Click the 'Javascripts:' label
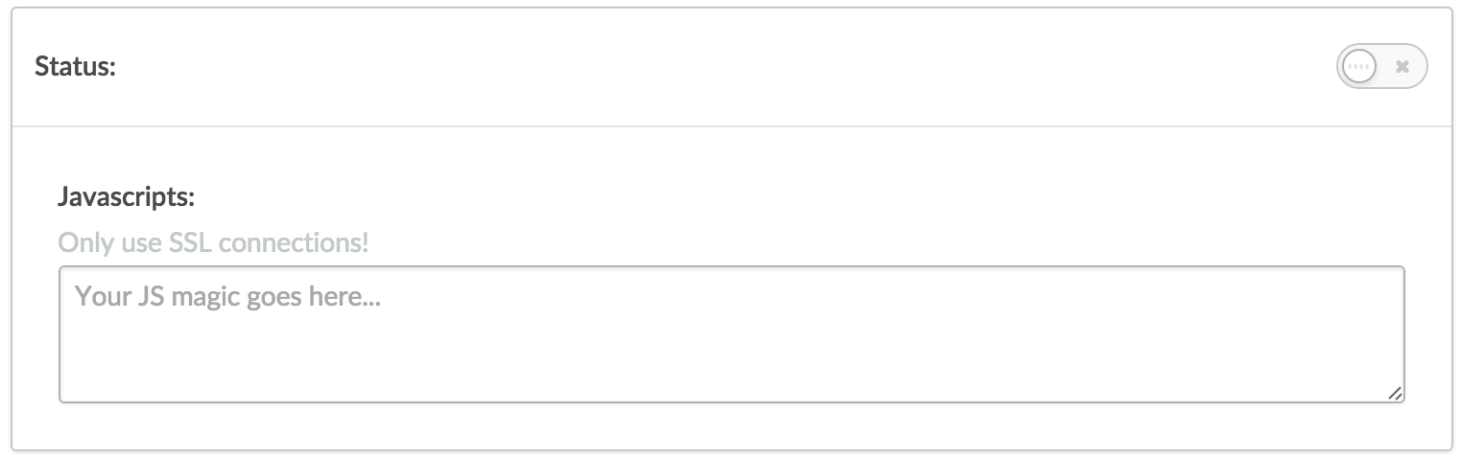Image resolution: width=1461 pixels, height=454 pixels. [126, 197]
